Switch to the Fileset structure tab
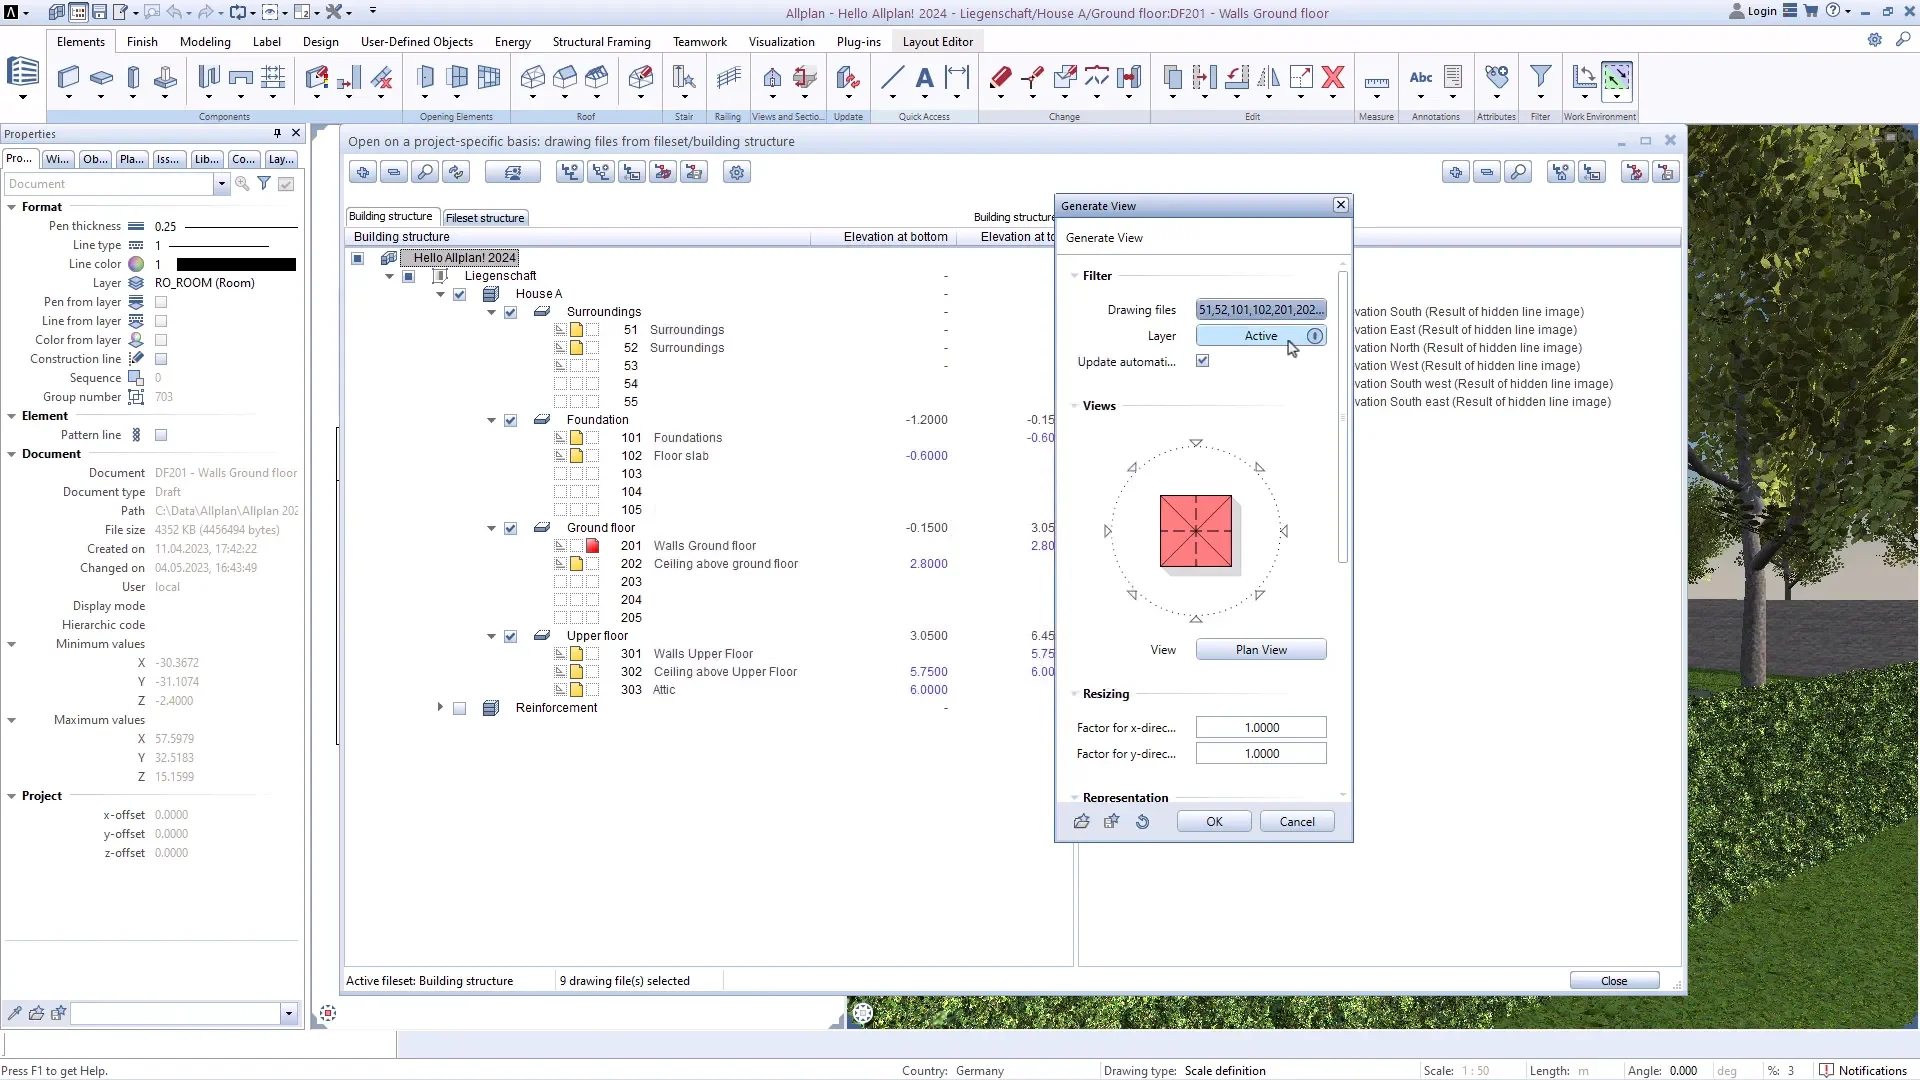1920x1080 pixels. (485, 217)
